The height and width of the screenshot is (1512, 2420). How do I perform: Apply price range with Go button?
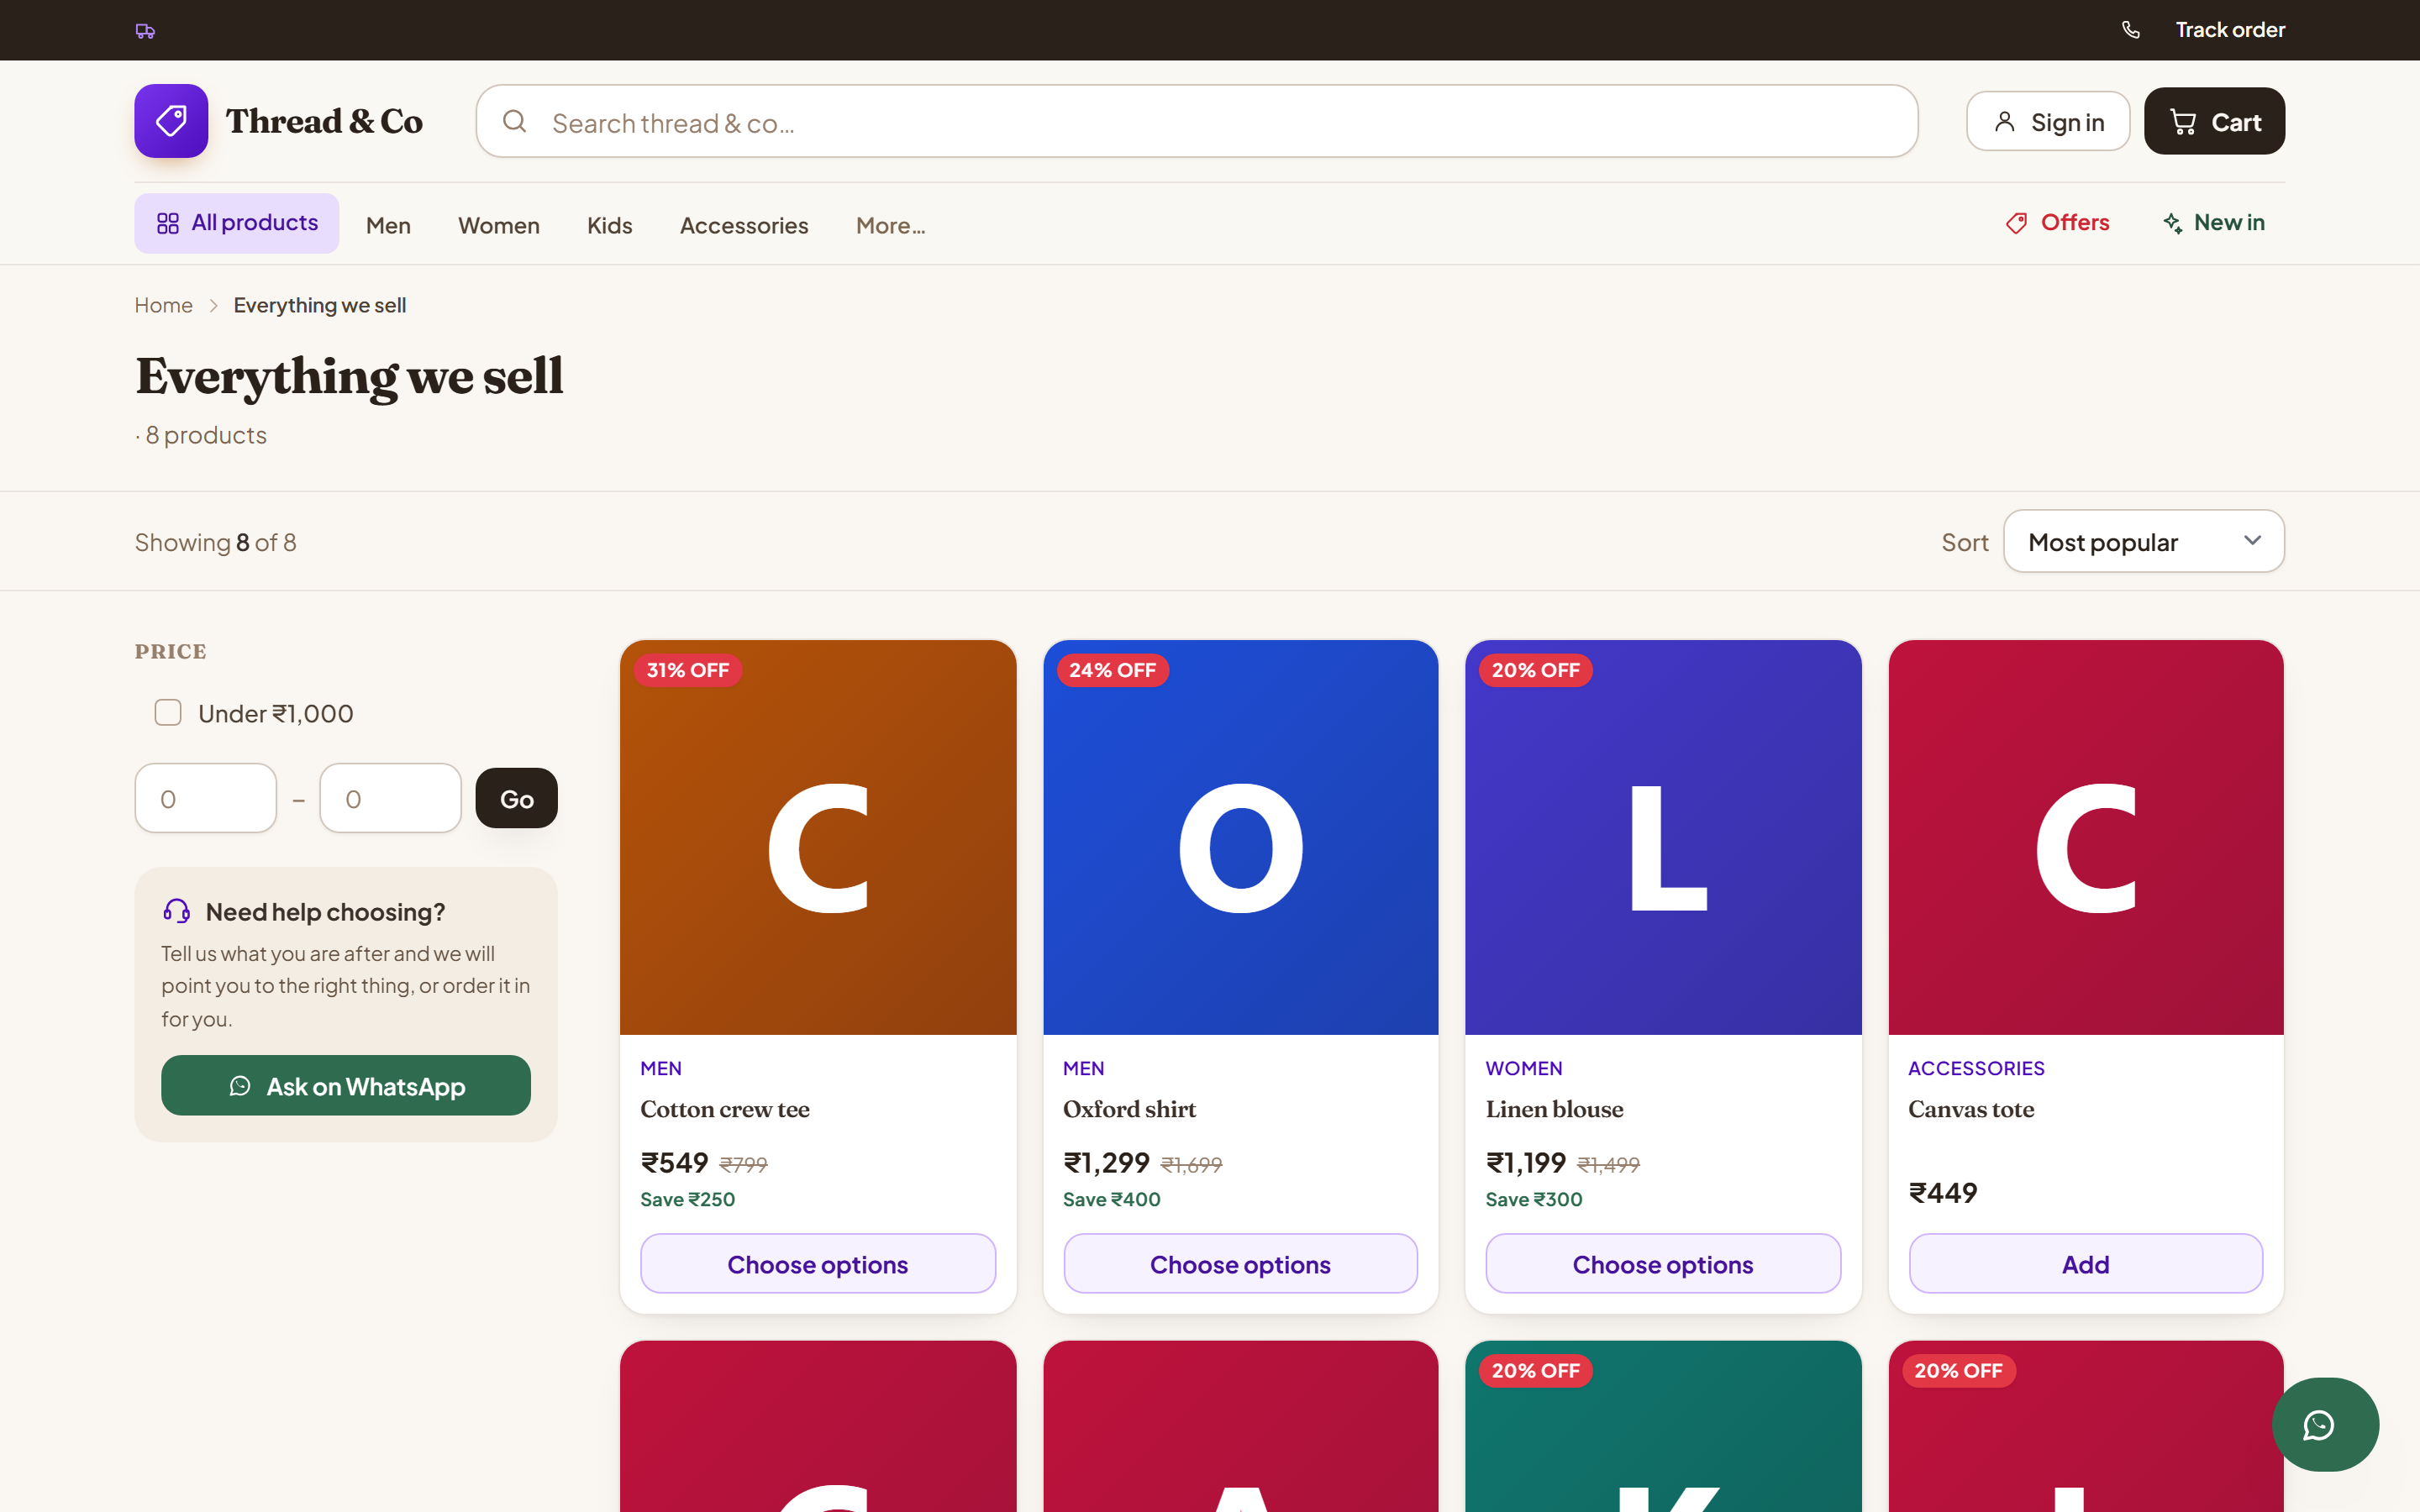click(516, 798)
